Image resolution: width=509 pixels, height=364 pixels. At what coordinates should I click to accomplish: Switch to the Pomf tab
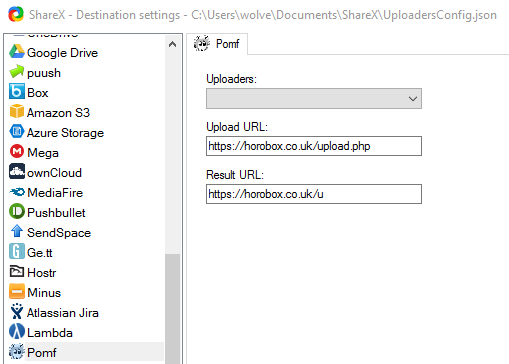coord(217,44)
